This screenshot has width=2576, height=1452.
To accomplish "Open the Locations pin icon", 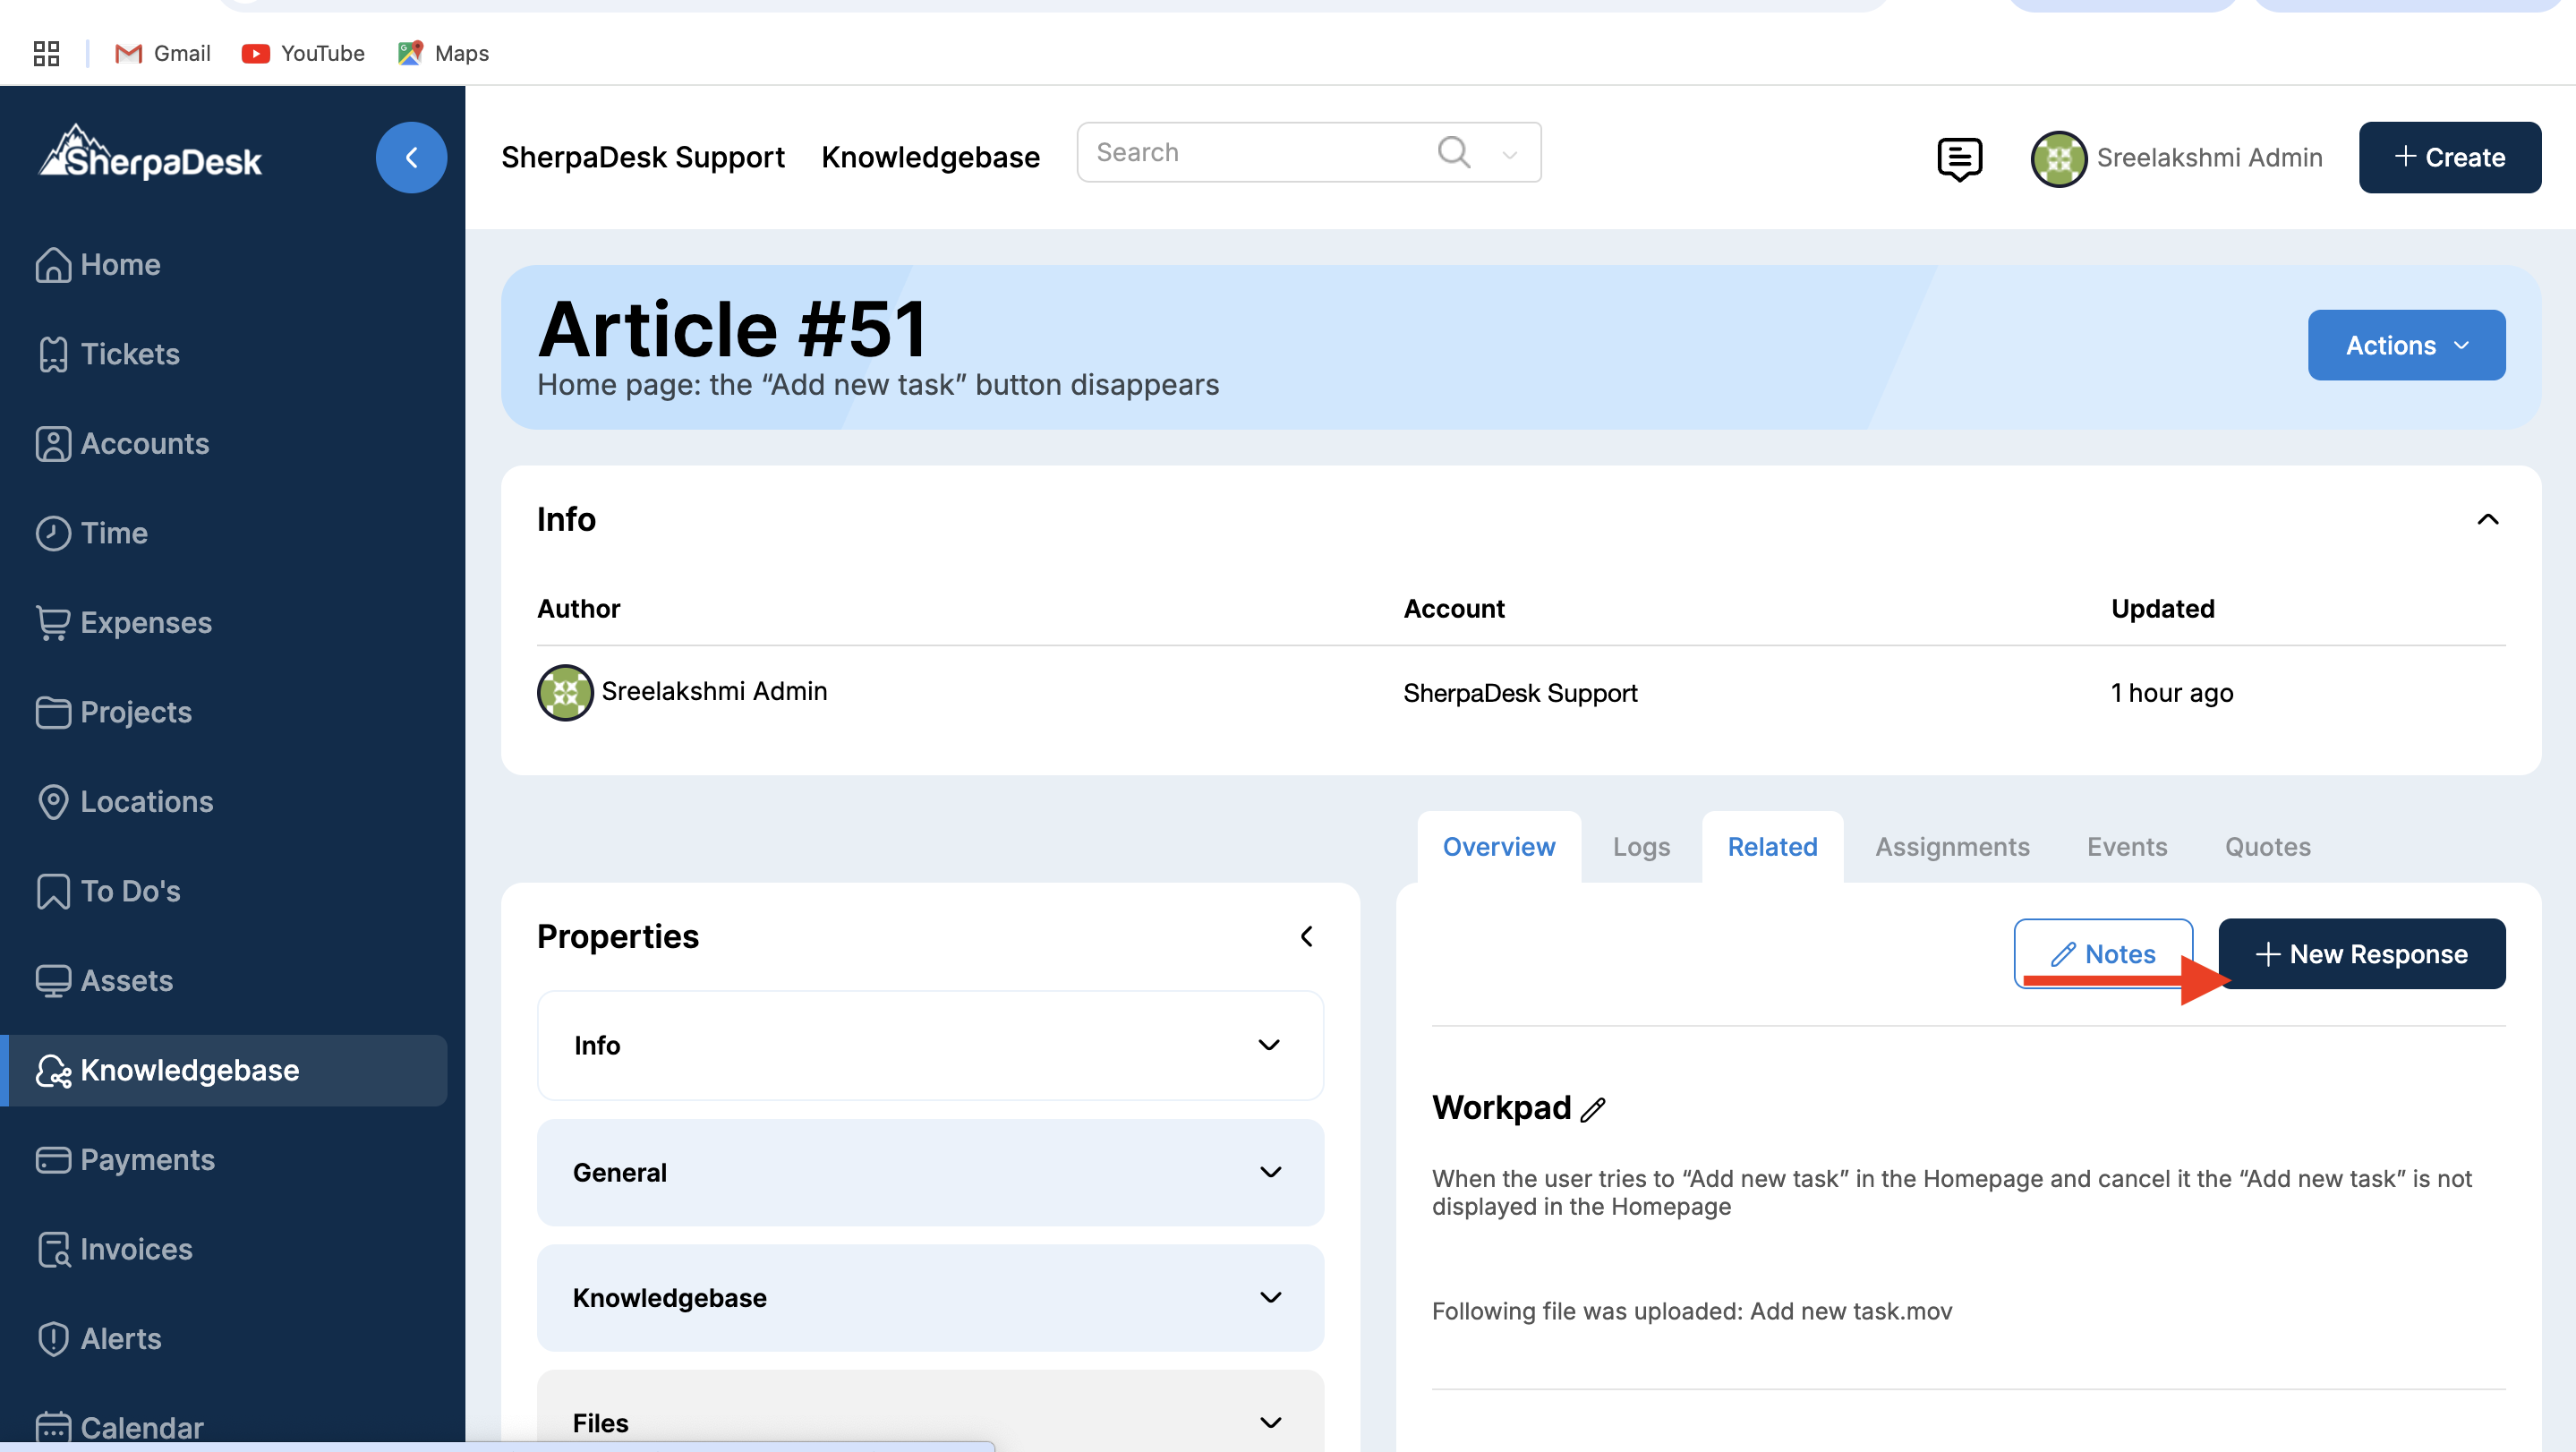I will pos(53,802).
